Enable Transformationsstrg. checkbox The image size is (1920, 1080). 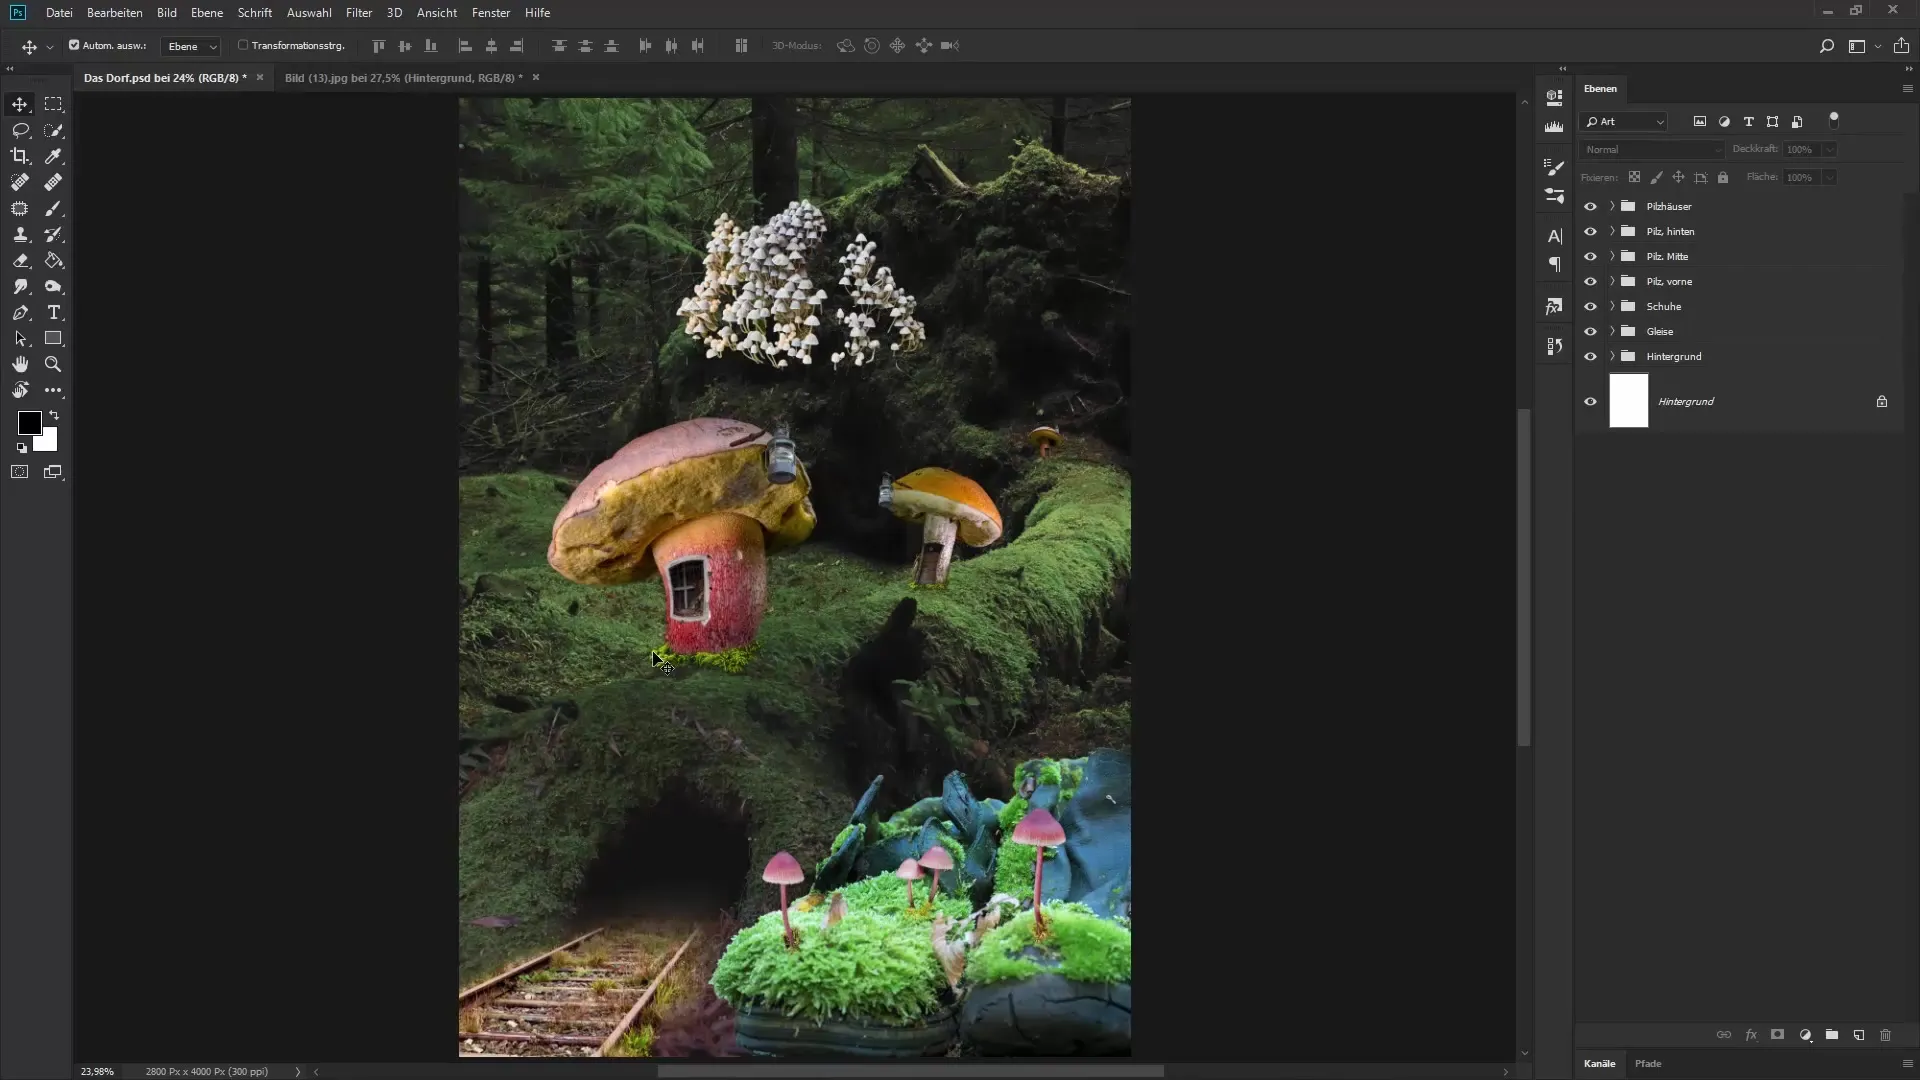tap(243, 45)
